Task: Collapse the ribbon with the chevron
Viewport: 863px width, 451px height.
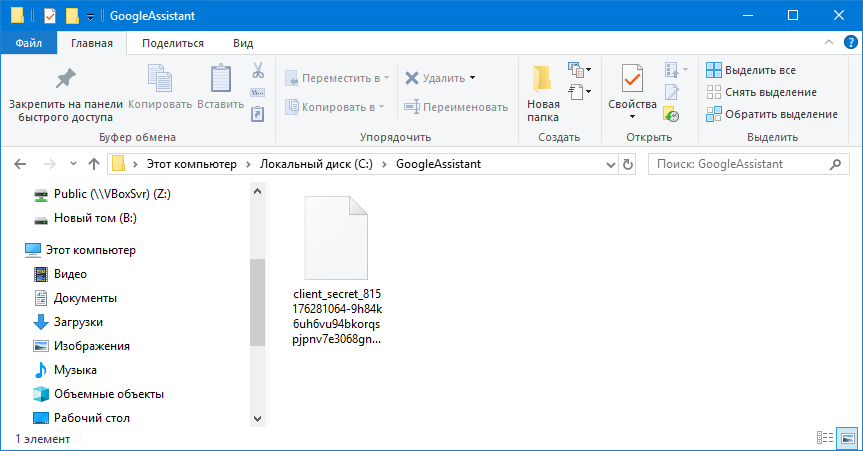Action: 829,42
